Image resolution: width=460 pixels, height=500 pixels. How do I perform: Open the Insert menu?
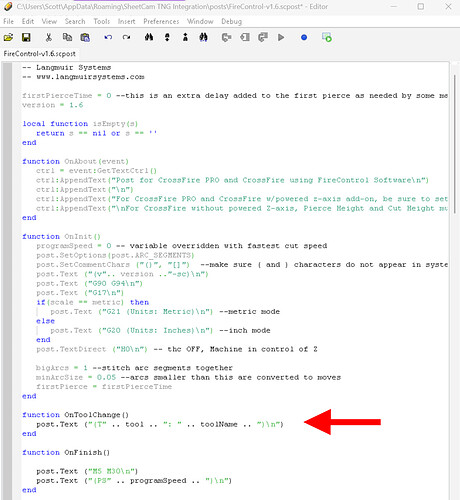(126, 21)
